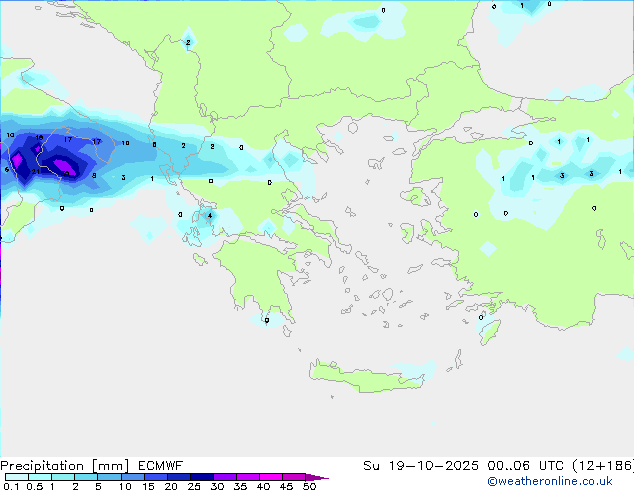
Task: Click the "0.1" legend scale label
Action: [11, 486]
